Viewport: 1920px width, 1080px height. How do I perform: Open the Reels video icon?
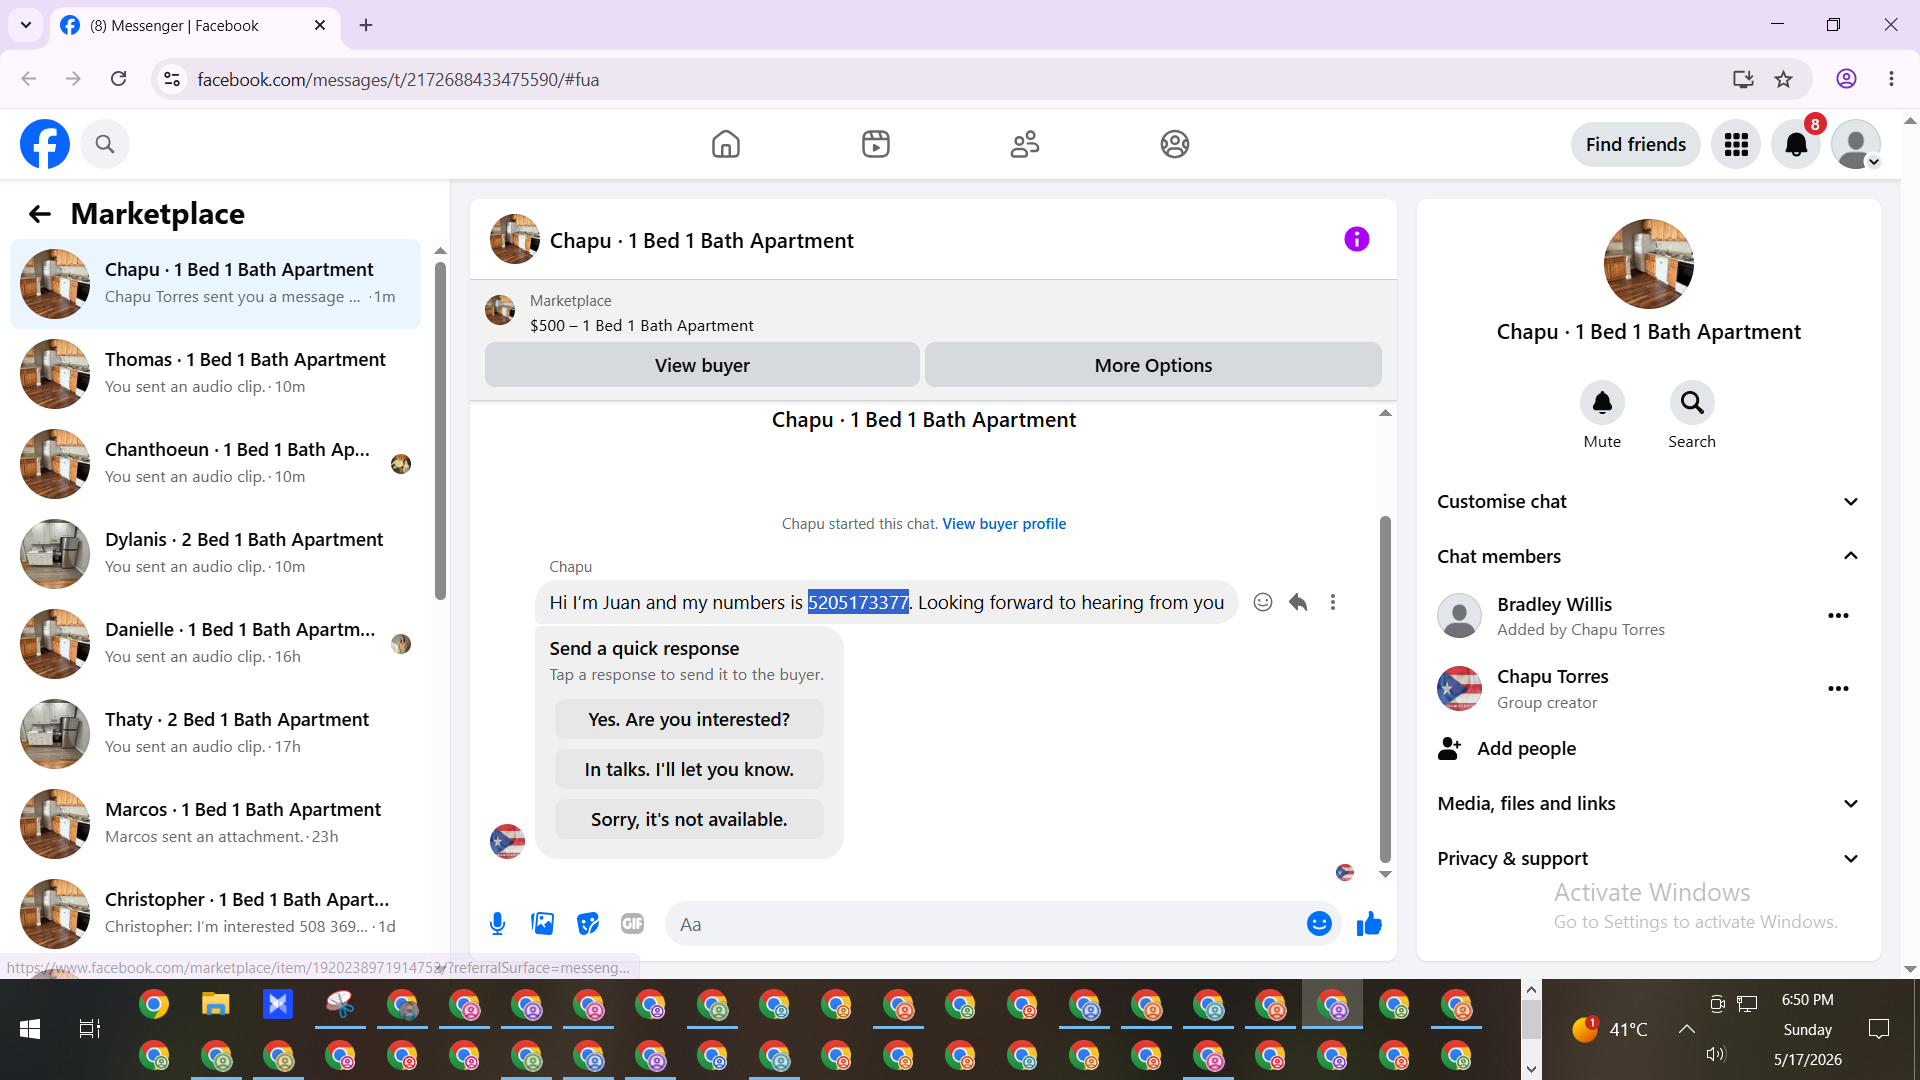point(876,144)
